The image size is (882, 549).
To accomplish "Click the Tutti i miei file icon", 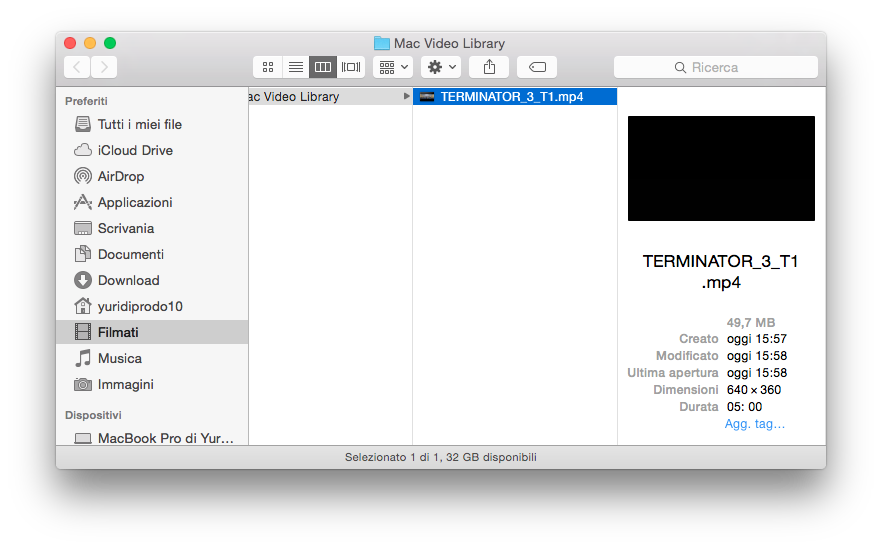I will [83, 124].
